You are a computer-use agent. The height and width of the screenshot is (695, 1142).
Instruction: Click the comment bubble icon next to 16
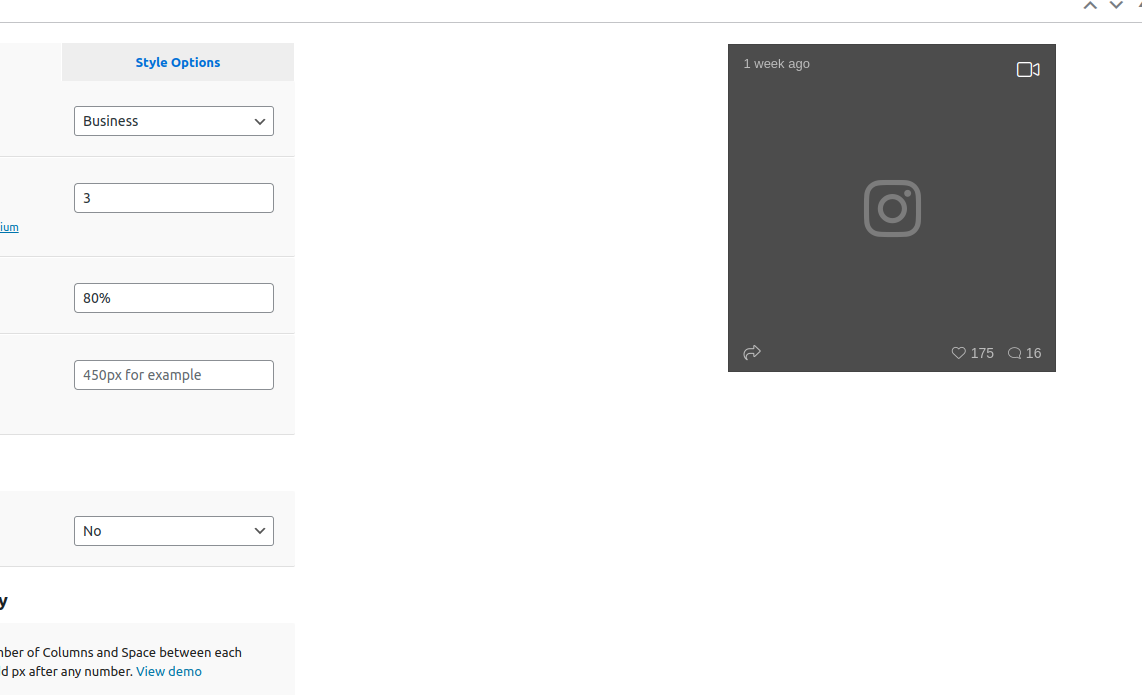(x=1015, y=353)
